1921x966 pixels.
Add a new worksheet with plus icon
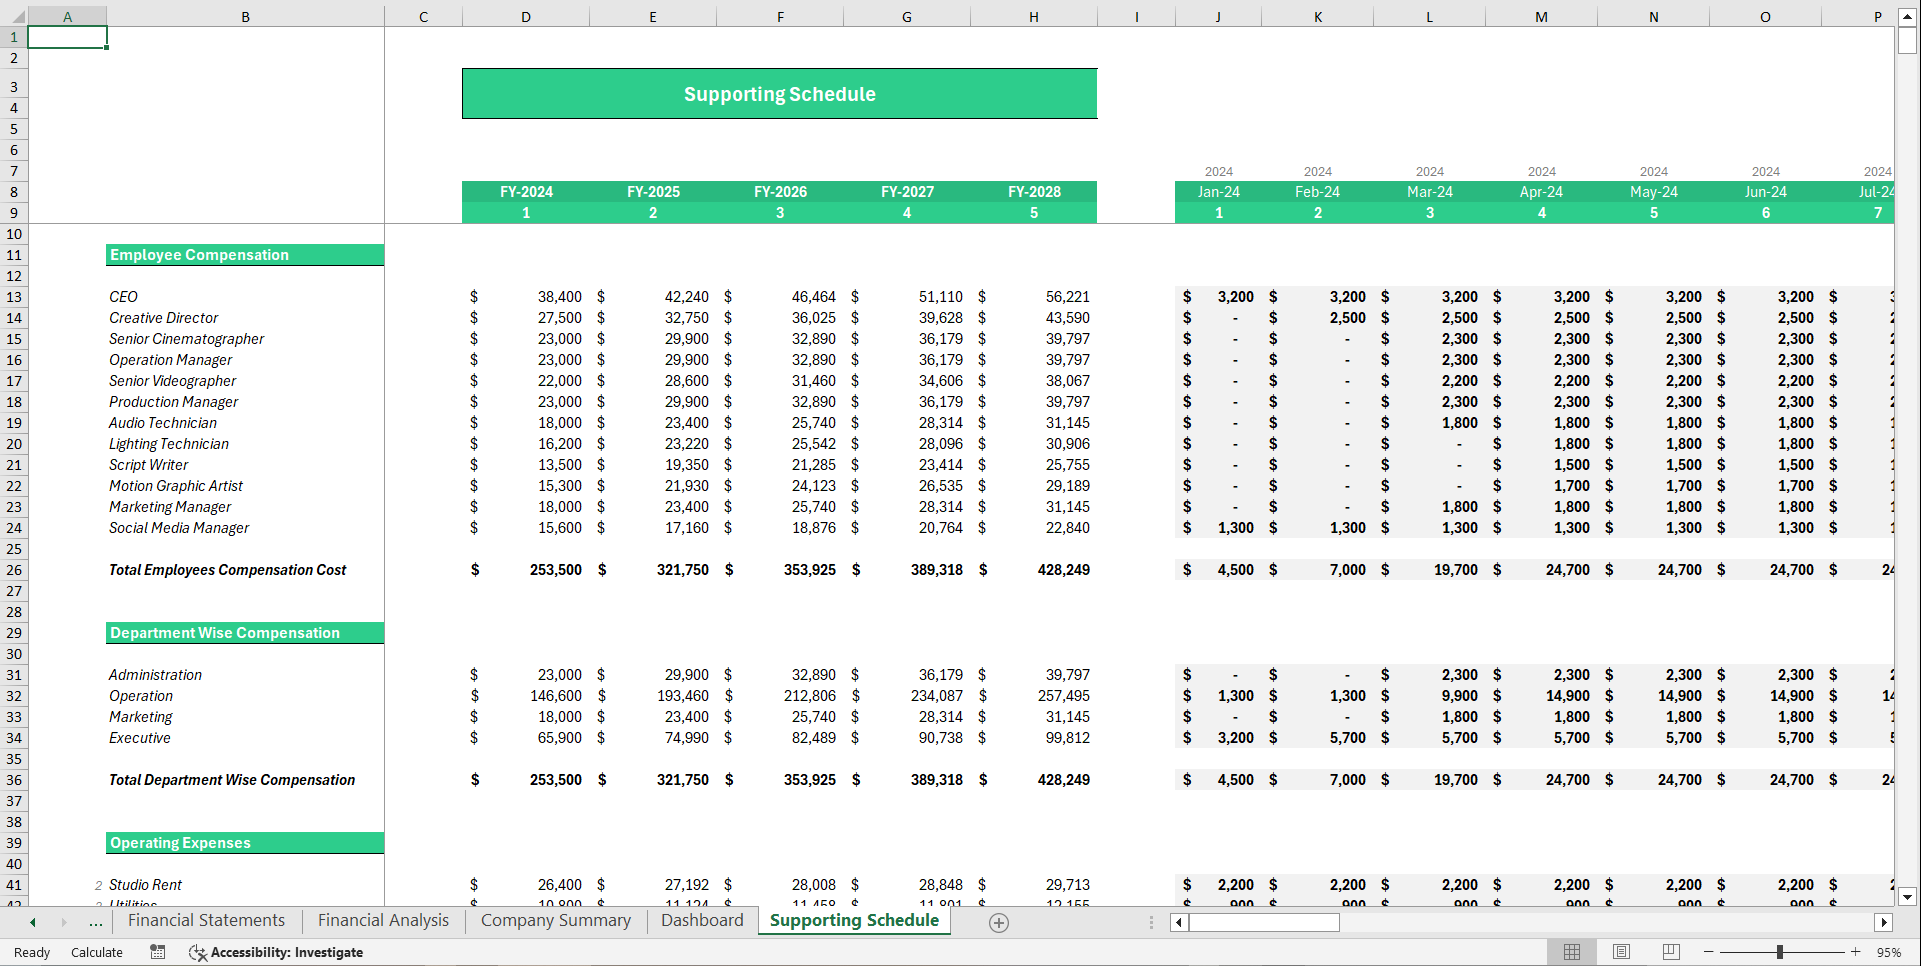tap(998, 922)
